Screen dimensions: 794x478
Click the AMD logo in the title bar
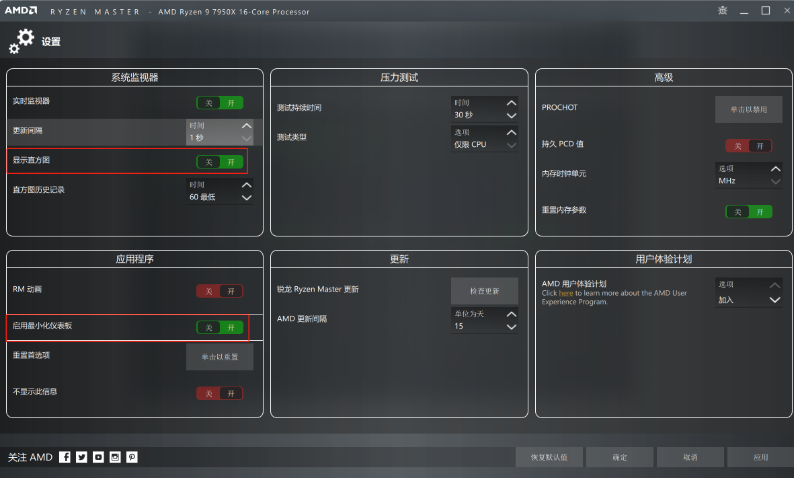[x=21, y=11]
